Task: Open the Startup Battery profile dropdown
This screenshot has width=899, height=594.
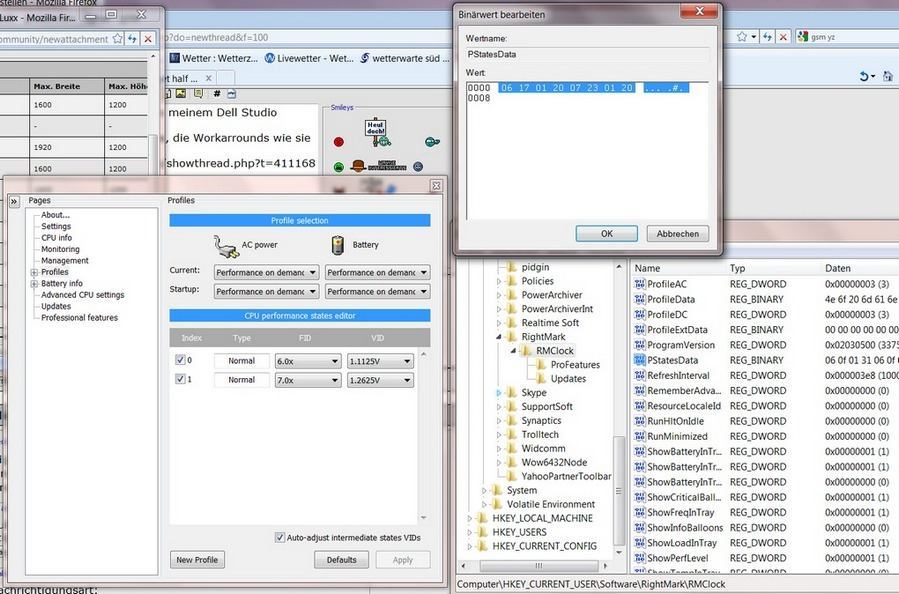Action: click(377, 291)
